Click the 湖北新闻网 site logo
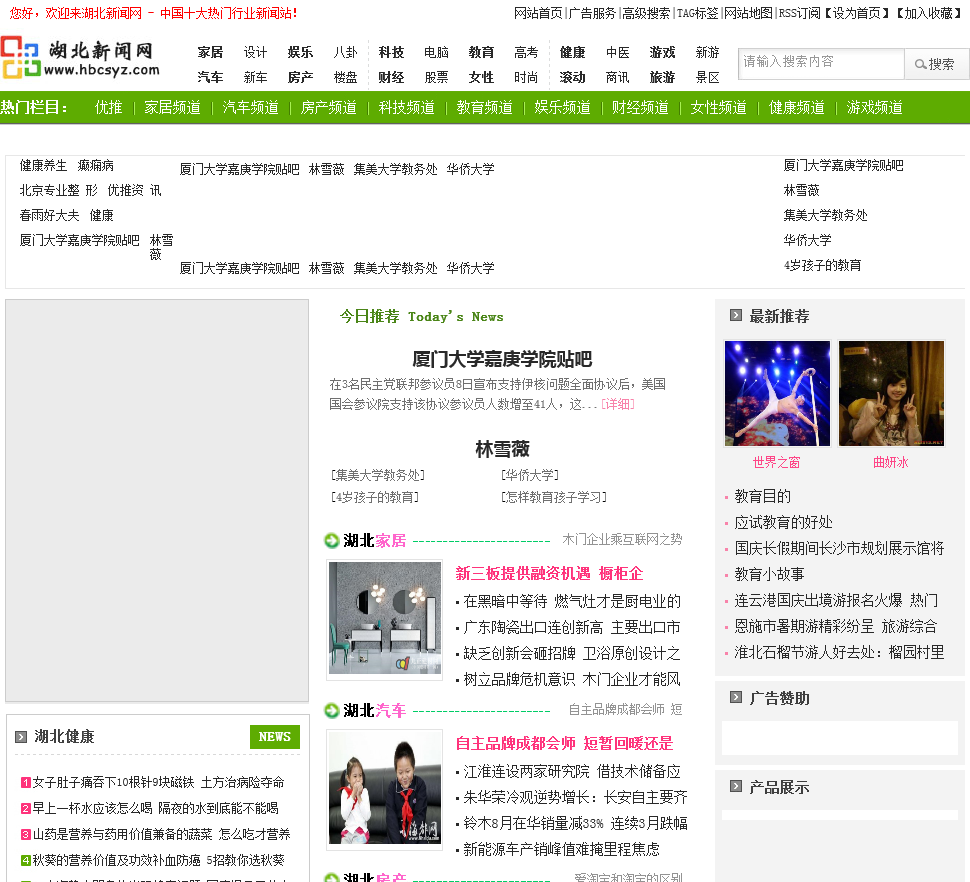The image size is (970, 882). coord(80,58)
